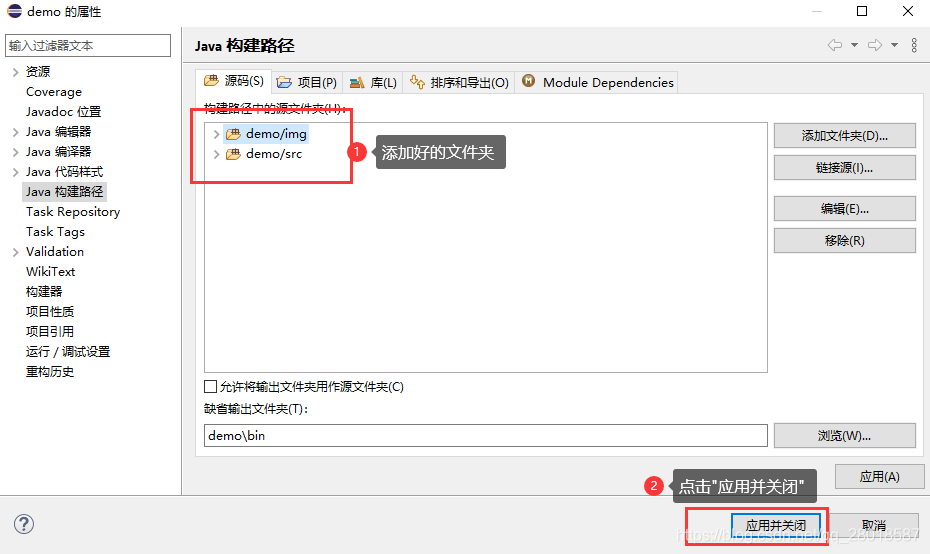Click the Eclipse icon in title bar
This screenshot has width=930, height=554.
[x=14, y=11]
